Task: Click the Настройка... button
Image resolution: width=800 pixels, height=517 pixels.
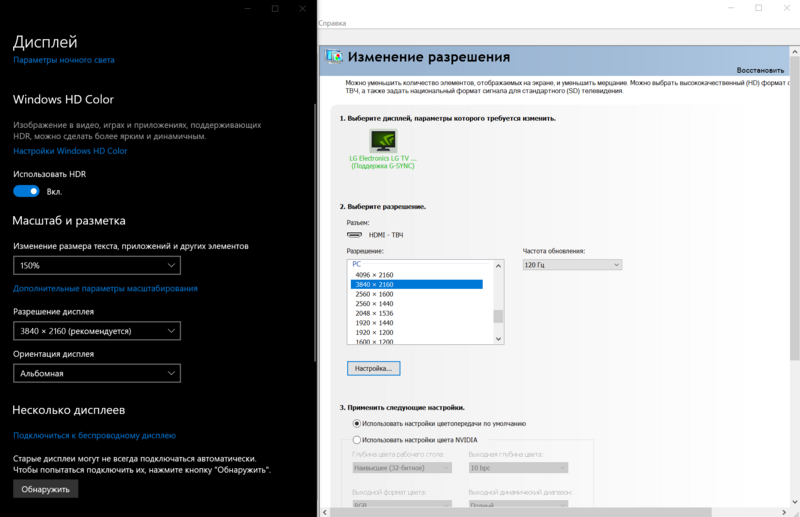Action: point(373,368)
